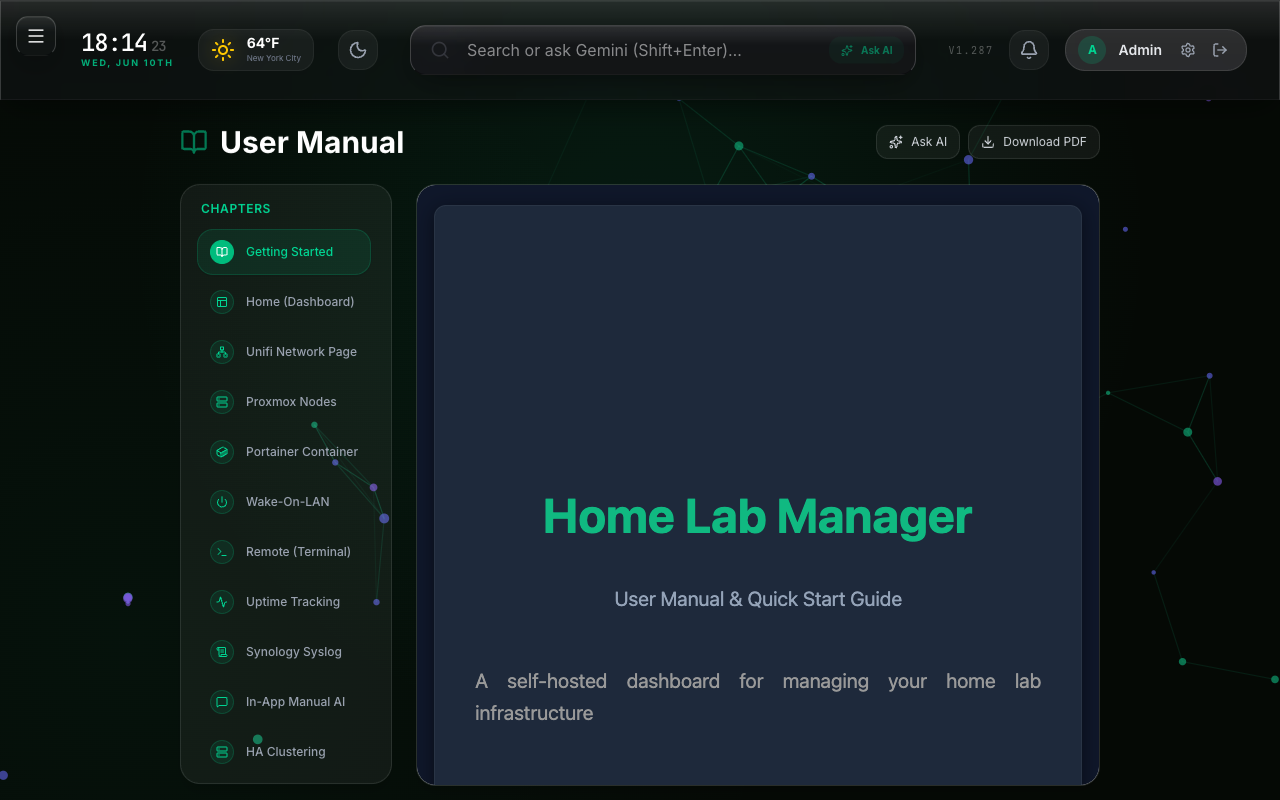The height and width of the screenshot is (800, 1280).
Task: Open the Remote (Terminal) chapter
Action: (x=284, y=552)
